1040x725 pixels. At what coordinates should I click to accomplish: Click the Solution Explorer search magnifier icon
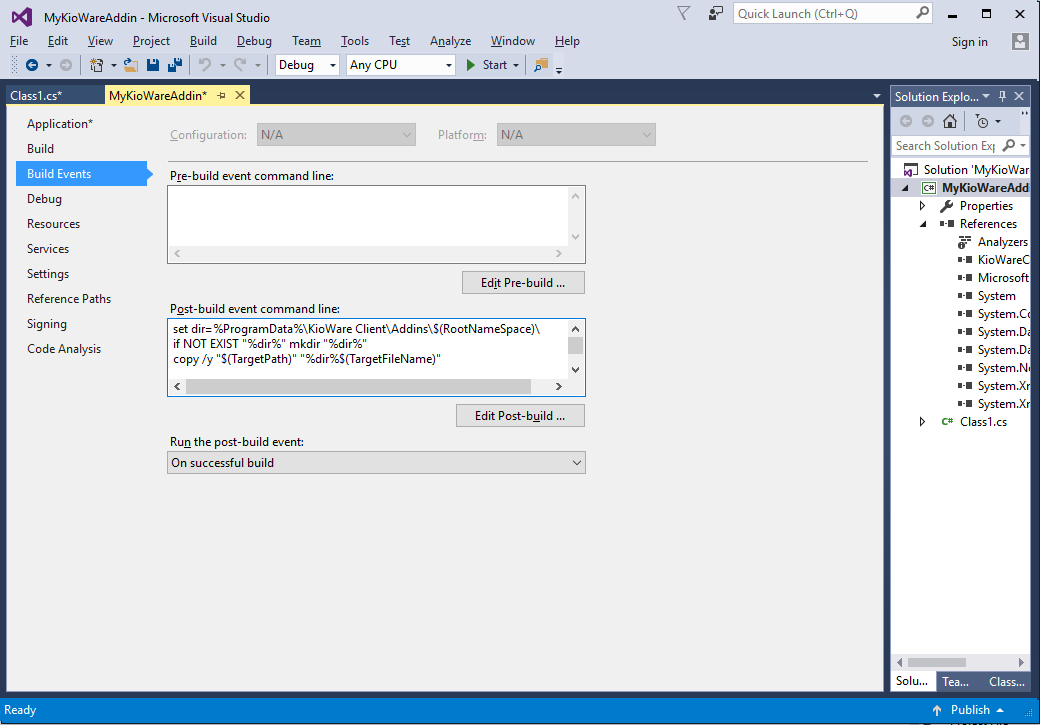click(x=1009, y=145)
